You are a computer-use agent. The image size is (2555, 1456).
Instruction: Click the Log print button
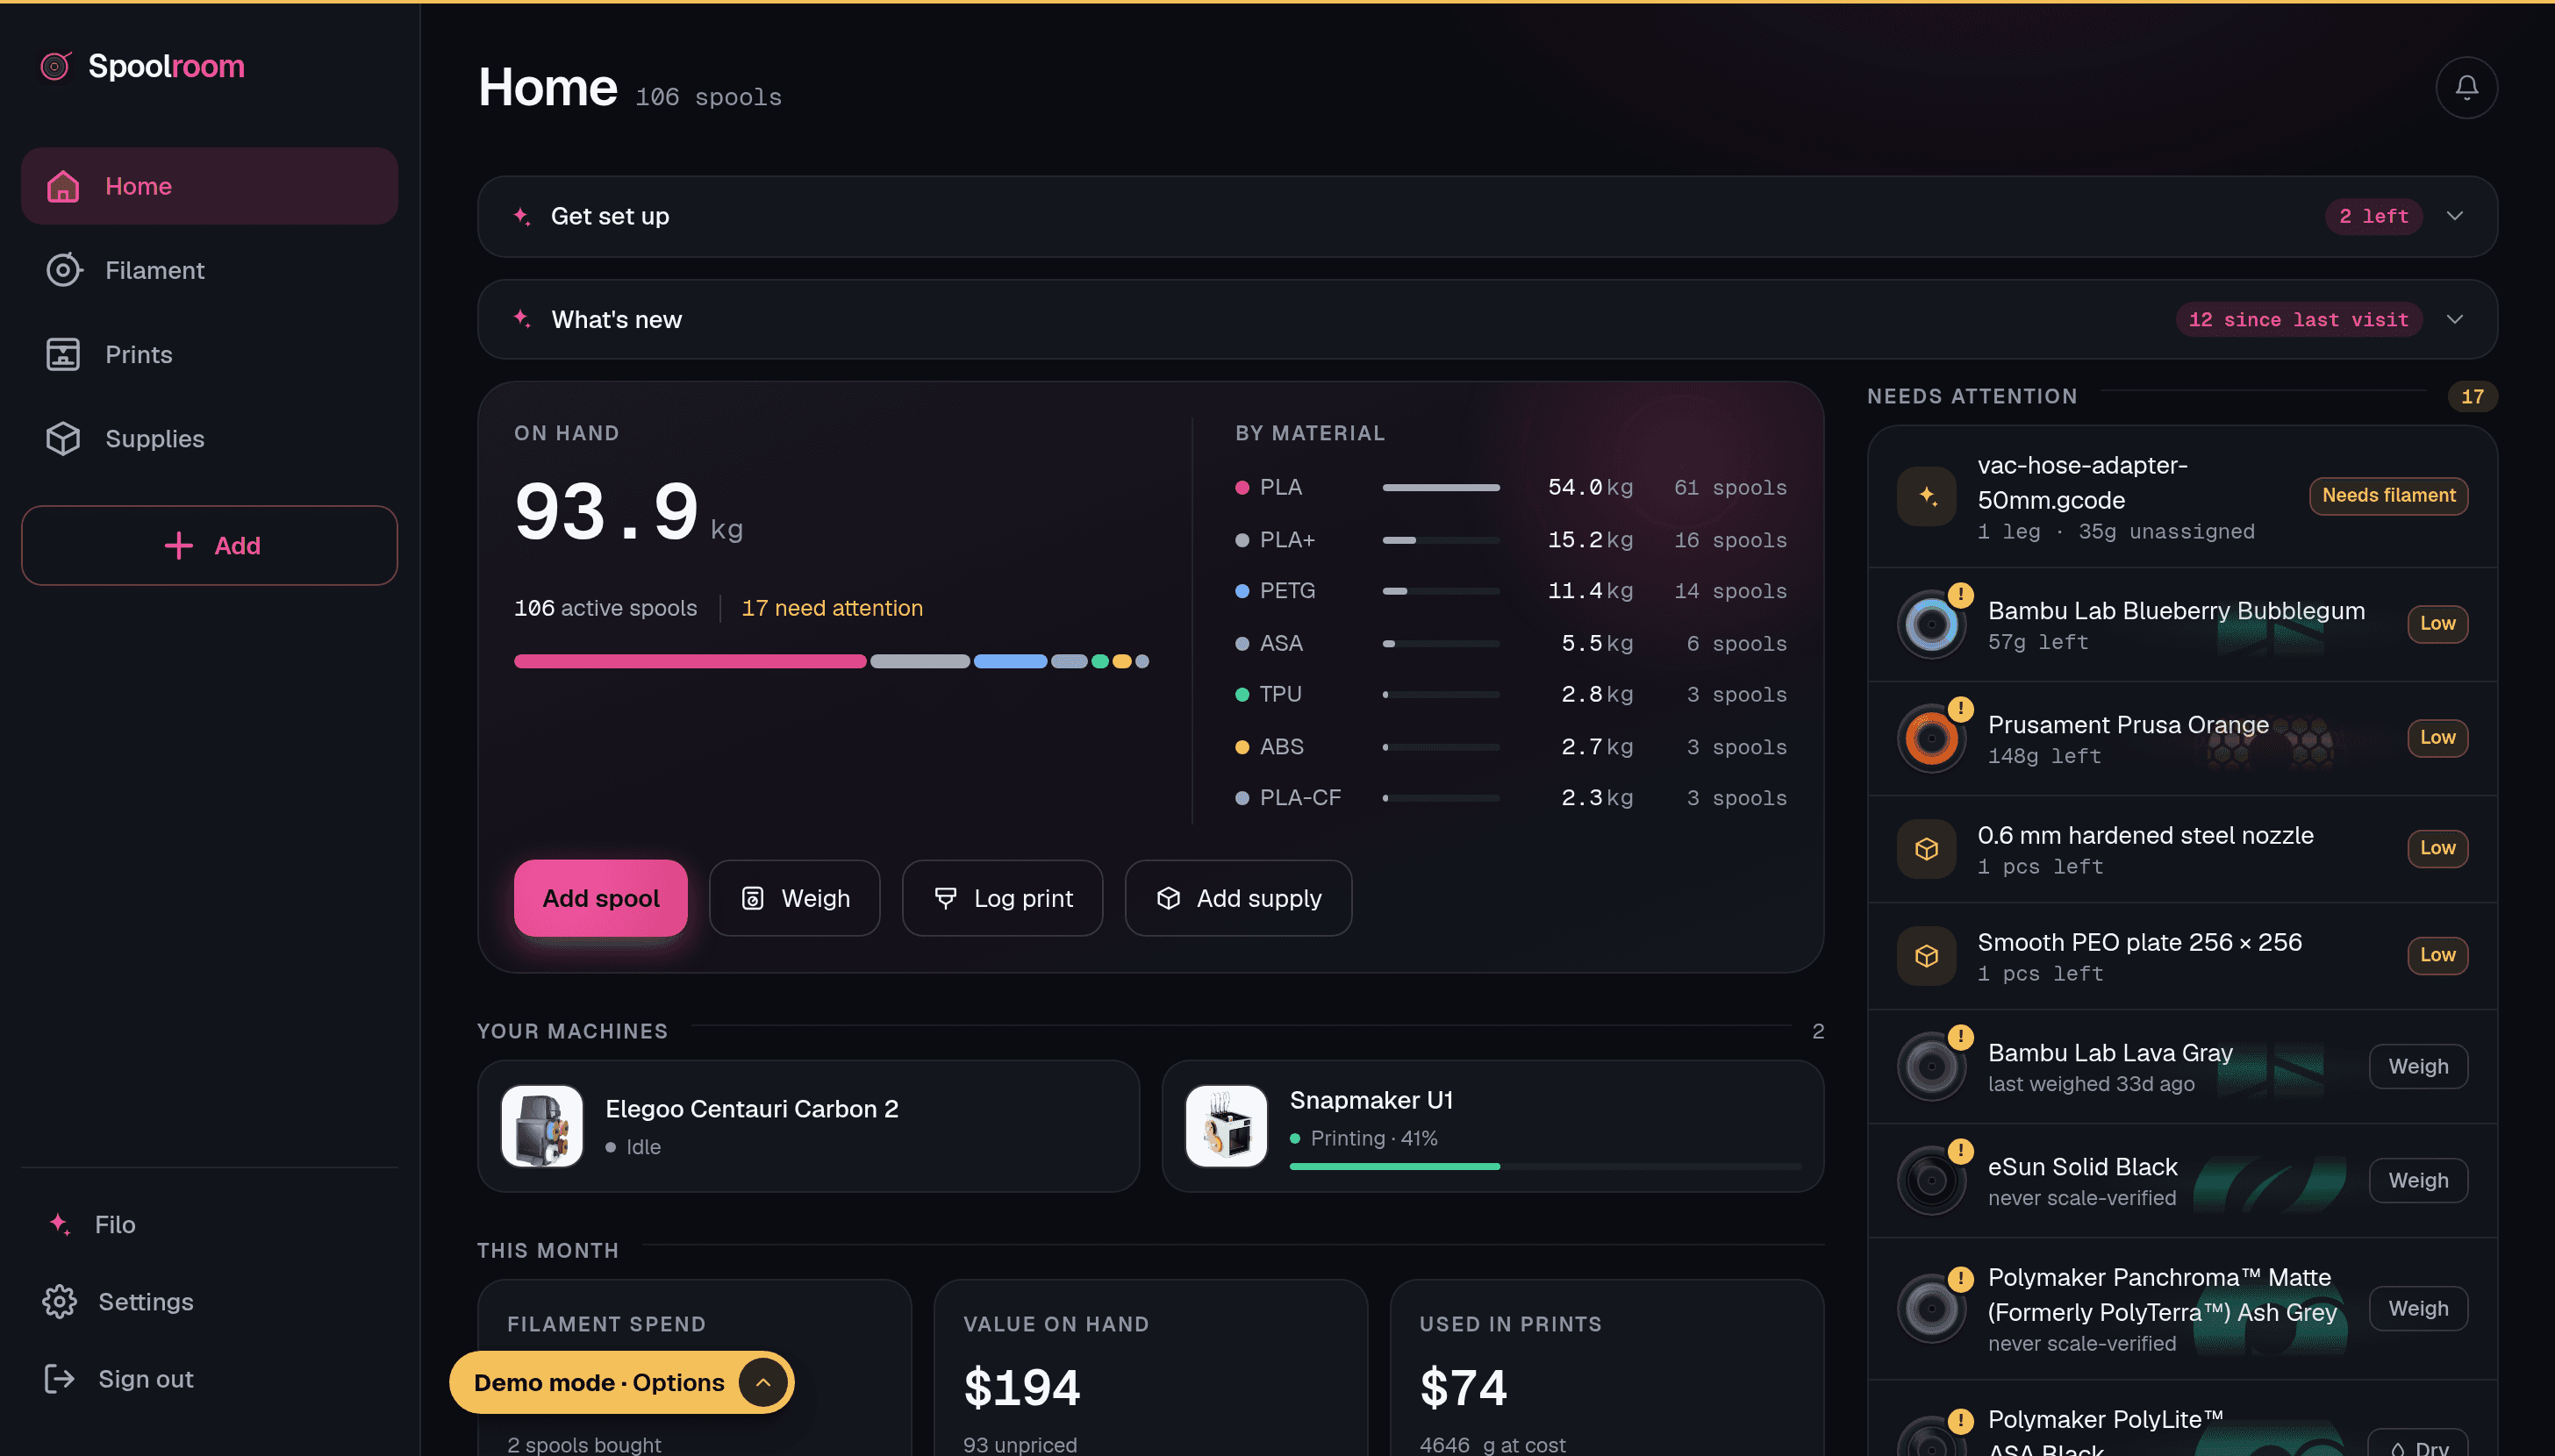1002,898
